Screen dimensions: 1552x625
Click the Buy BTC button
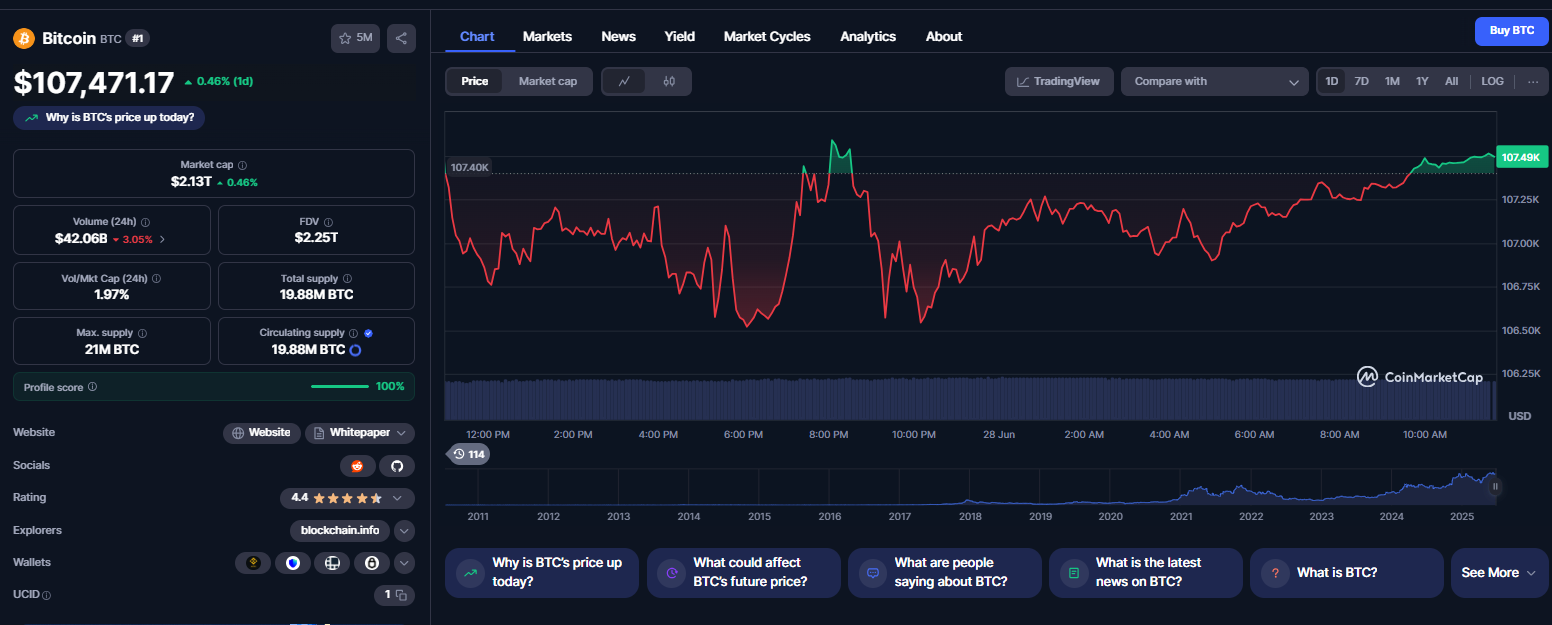(1511, 31)
